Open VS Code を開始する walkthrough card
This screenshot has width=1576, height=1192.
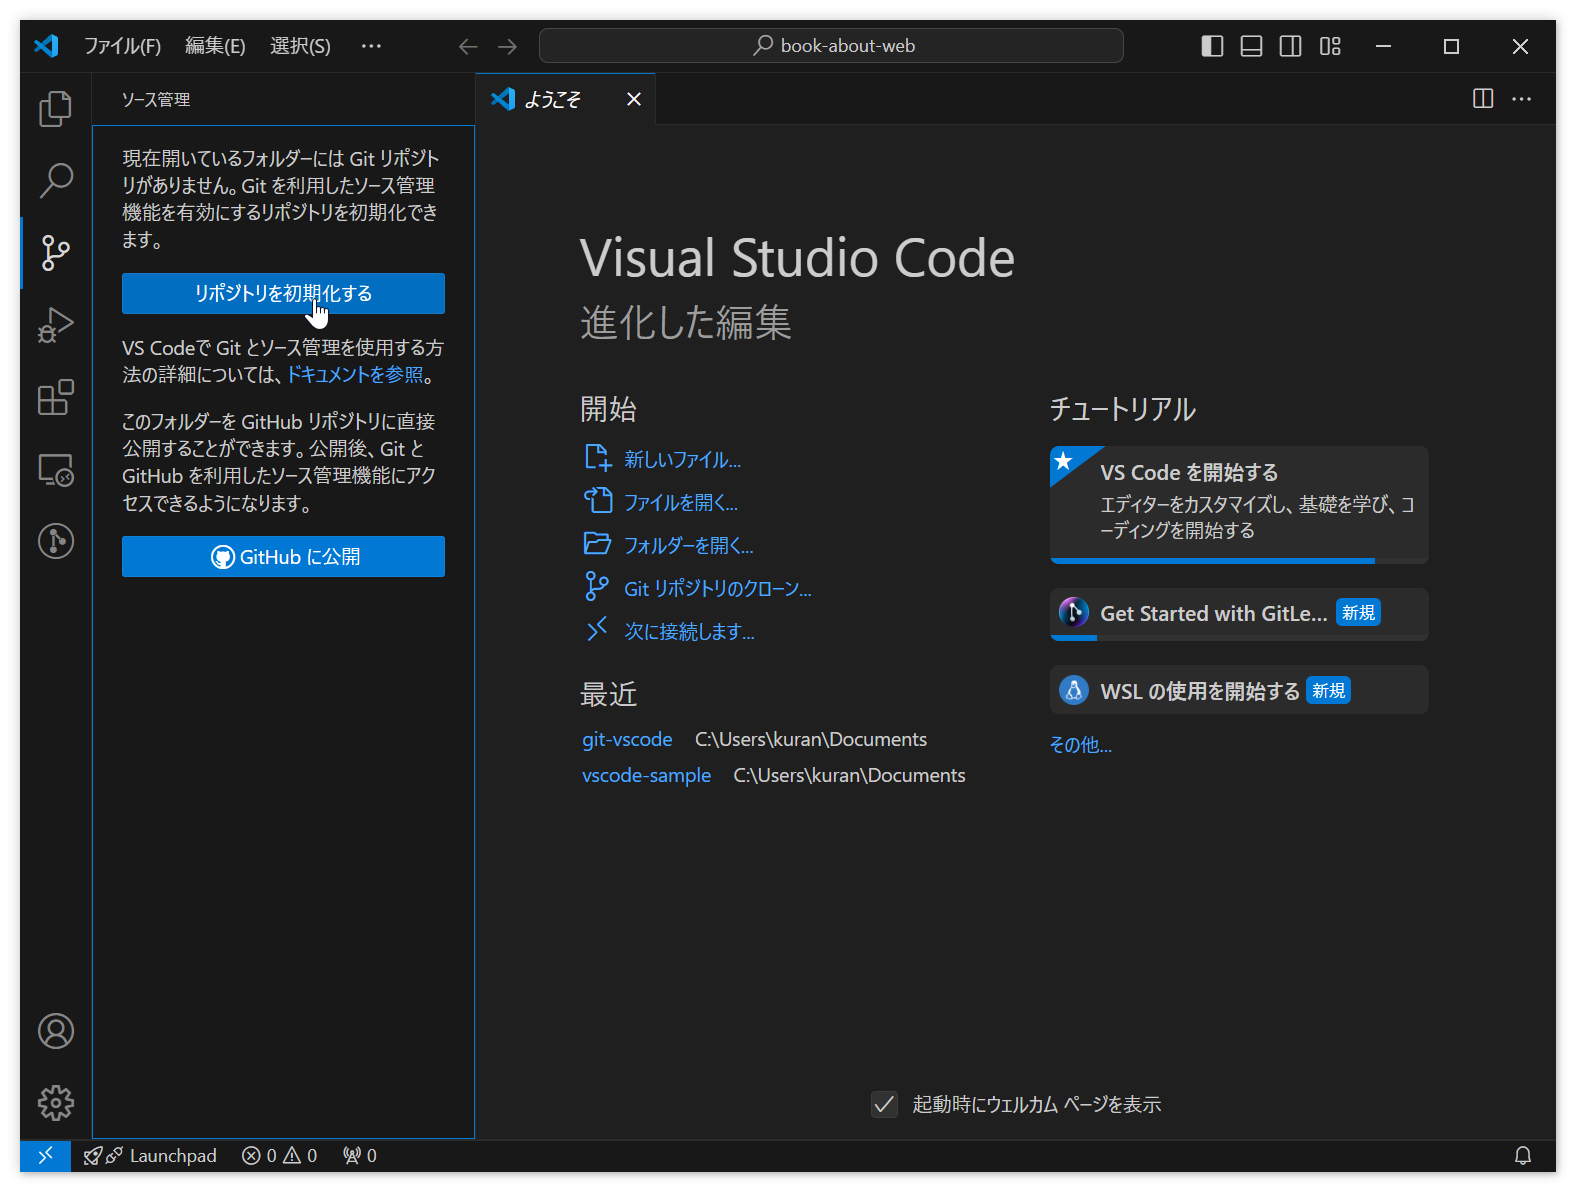pos(1239,505)
